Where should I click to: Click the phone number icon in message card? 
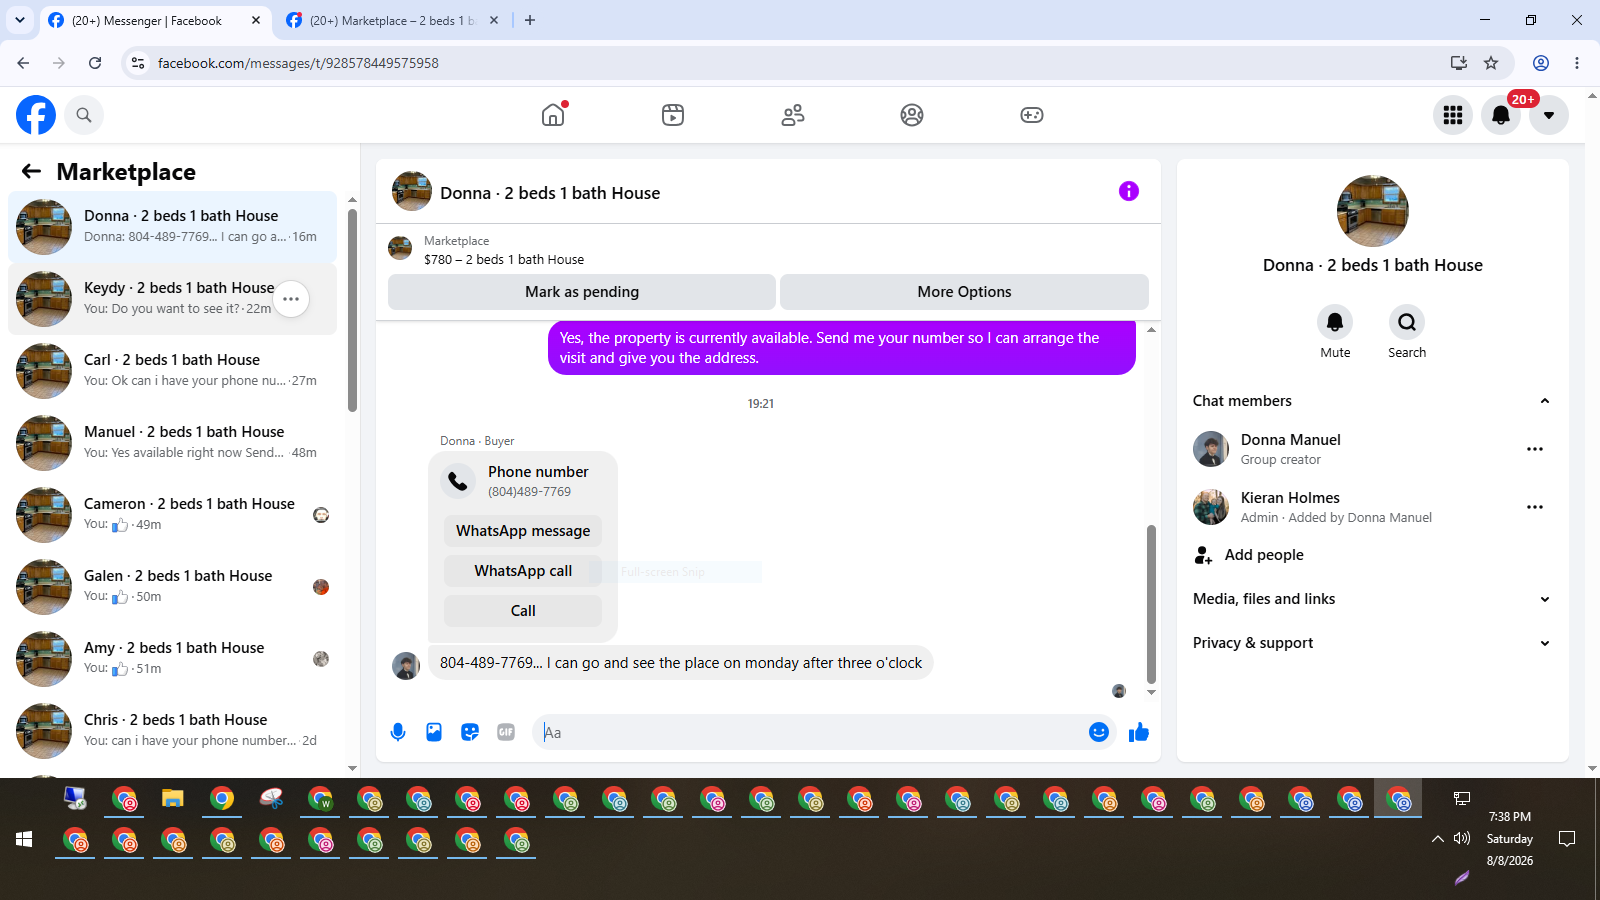point(458,481)
